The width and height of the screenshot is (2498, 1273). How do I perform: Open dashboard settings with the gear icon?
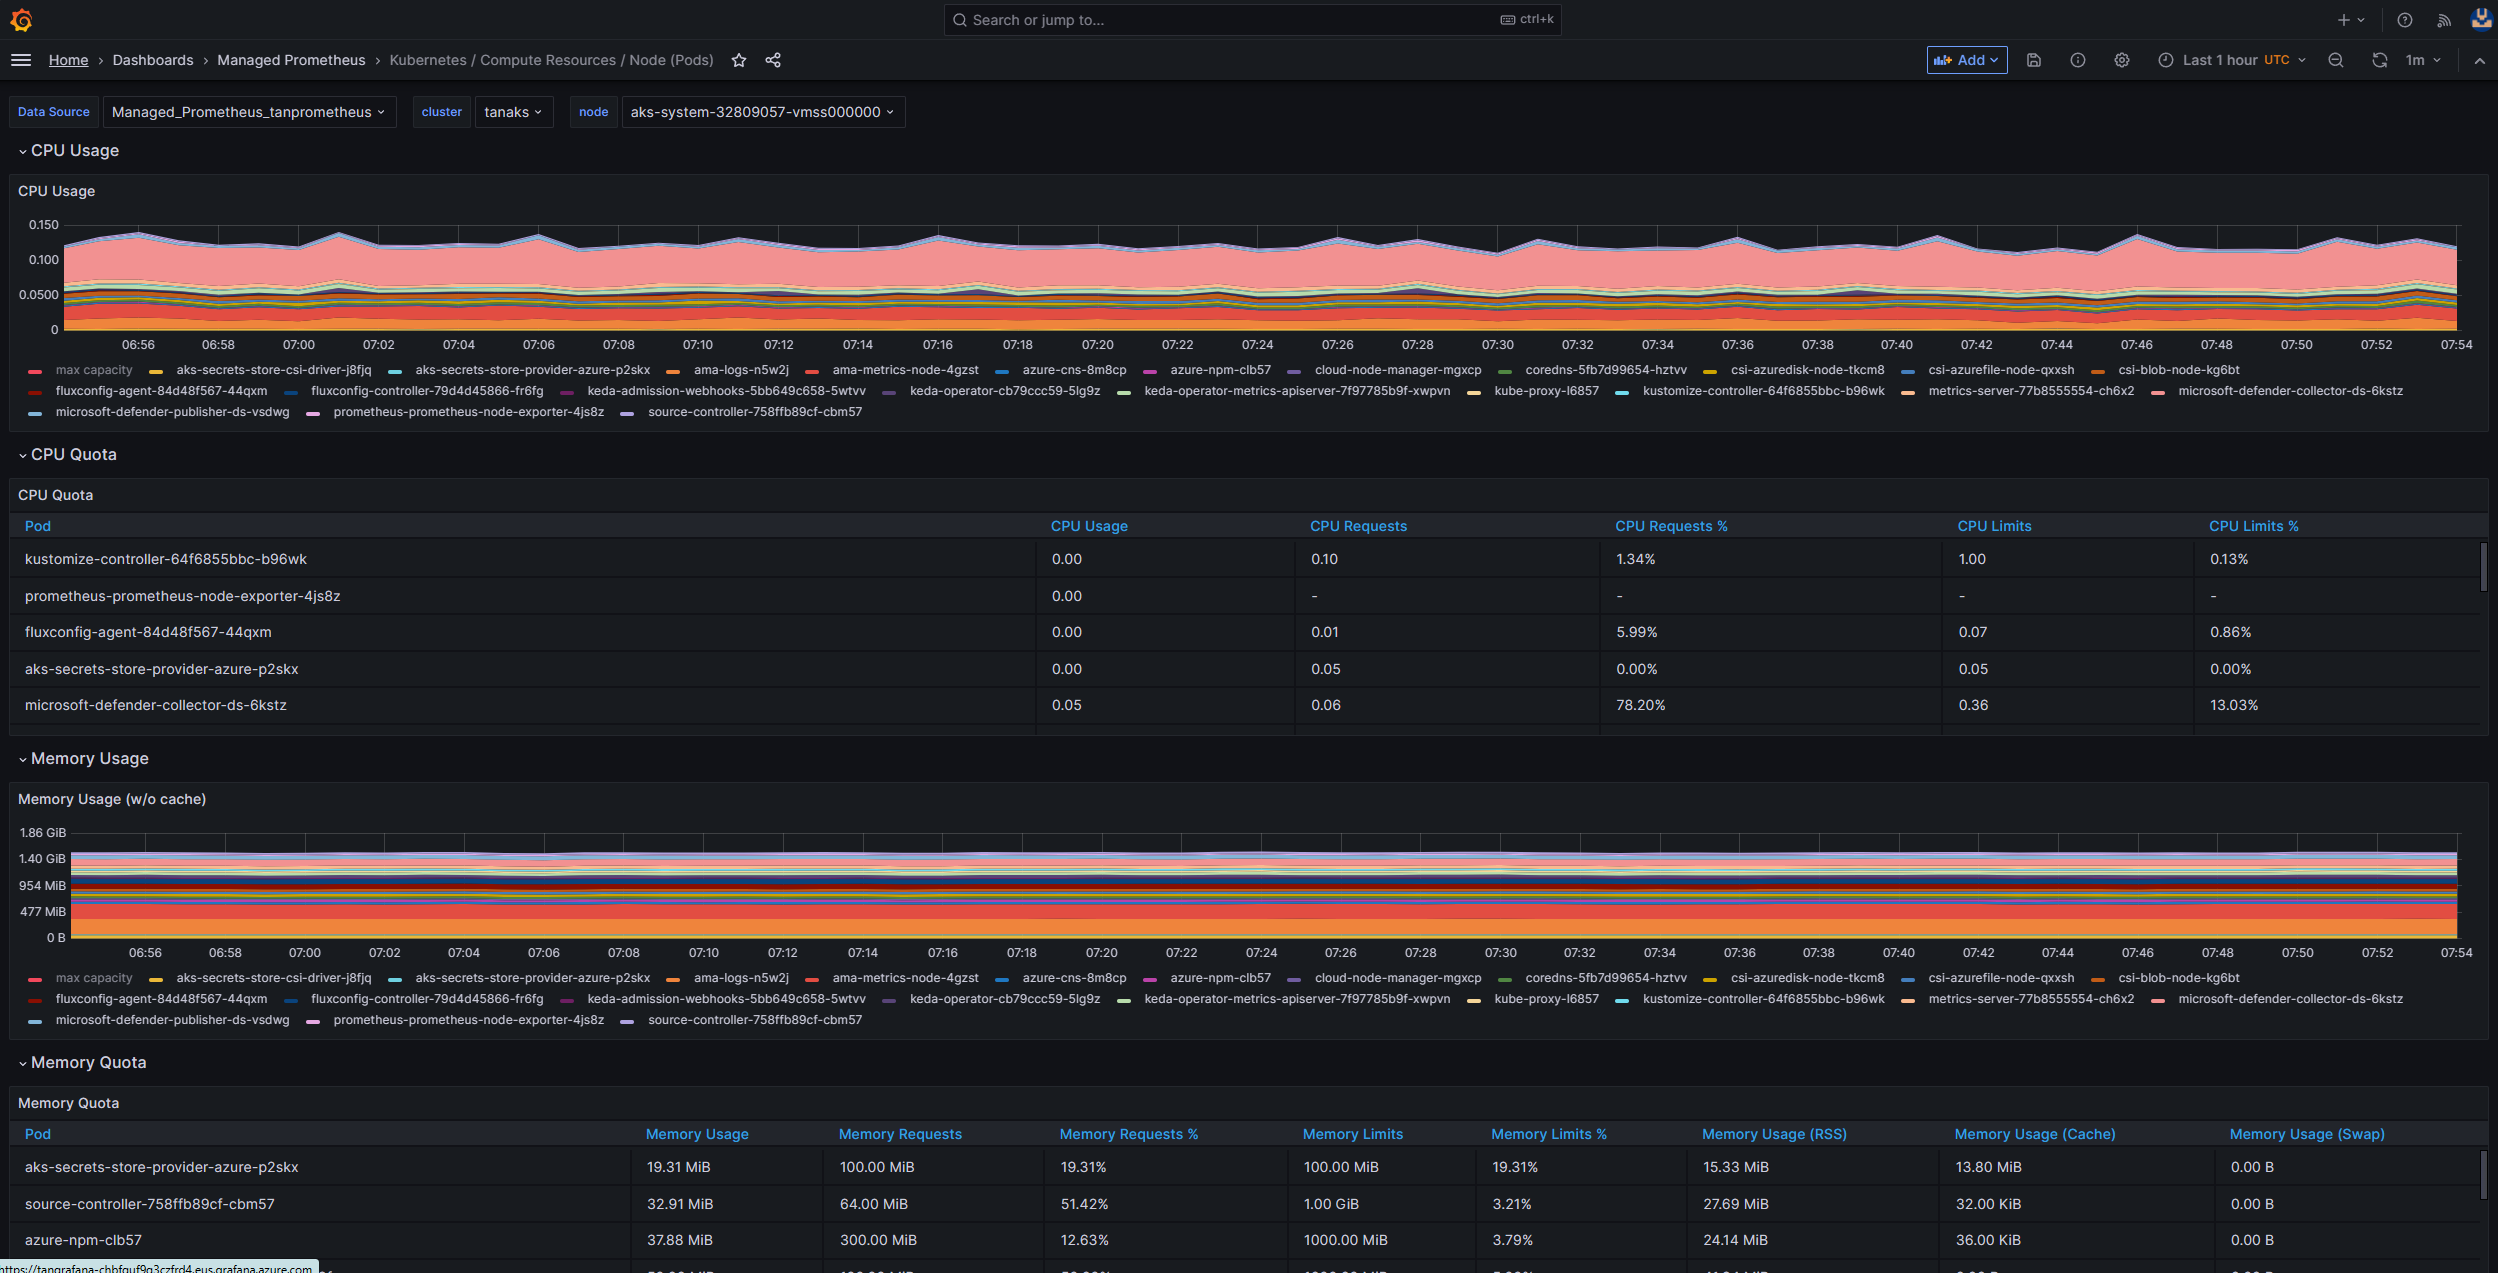pos(2122,60)
